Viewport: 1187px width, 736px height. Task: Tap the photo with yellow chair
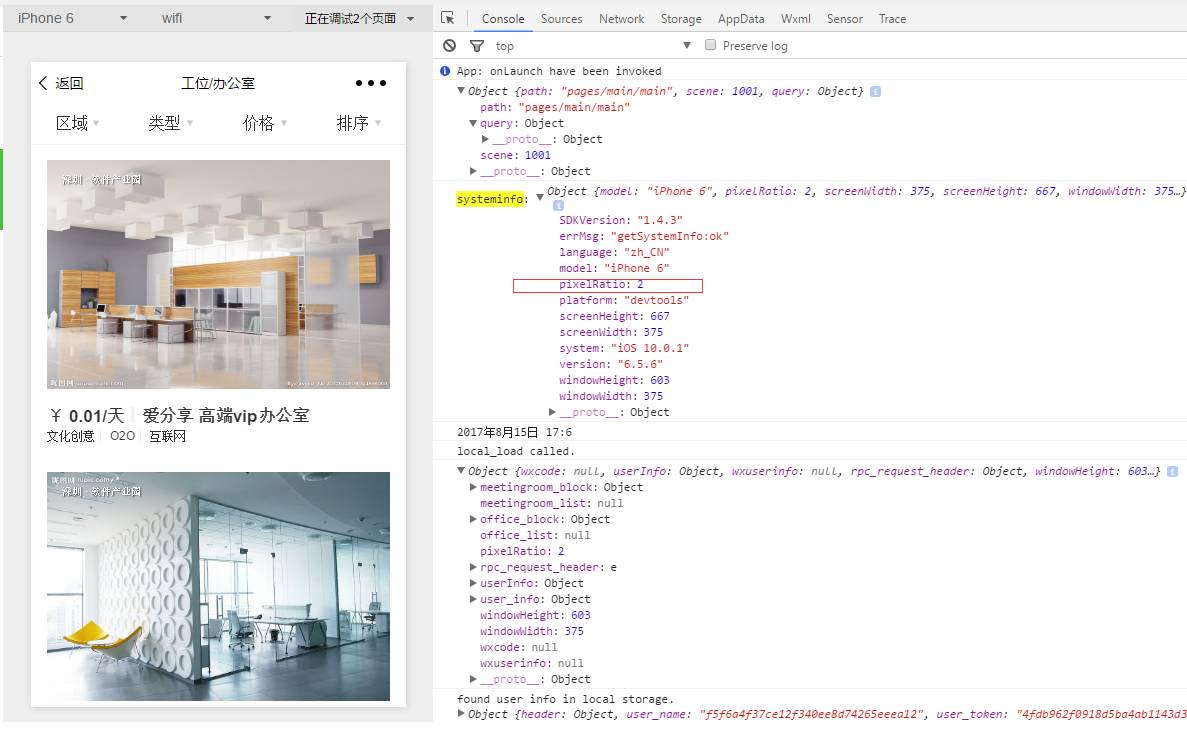[218, 586]
